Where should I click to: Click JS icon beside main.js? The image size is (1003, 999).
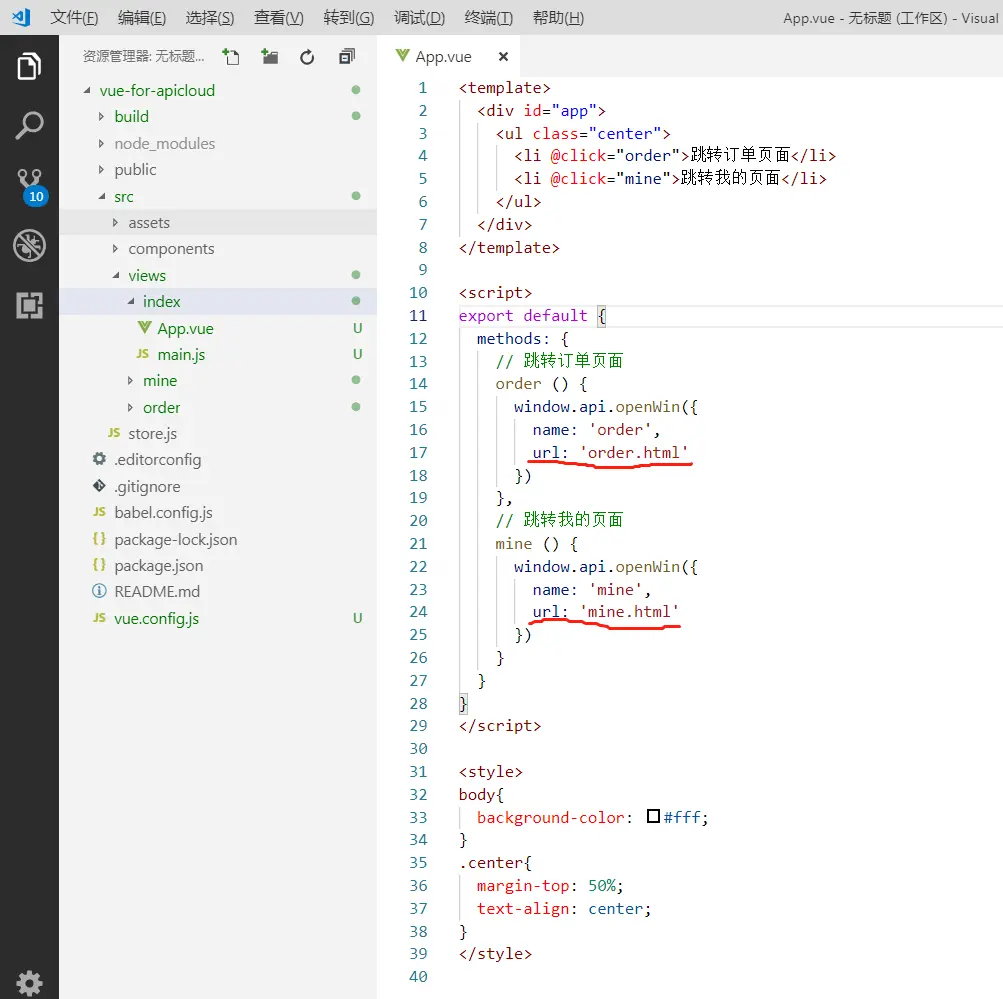142,354
